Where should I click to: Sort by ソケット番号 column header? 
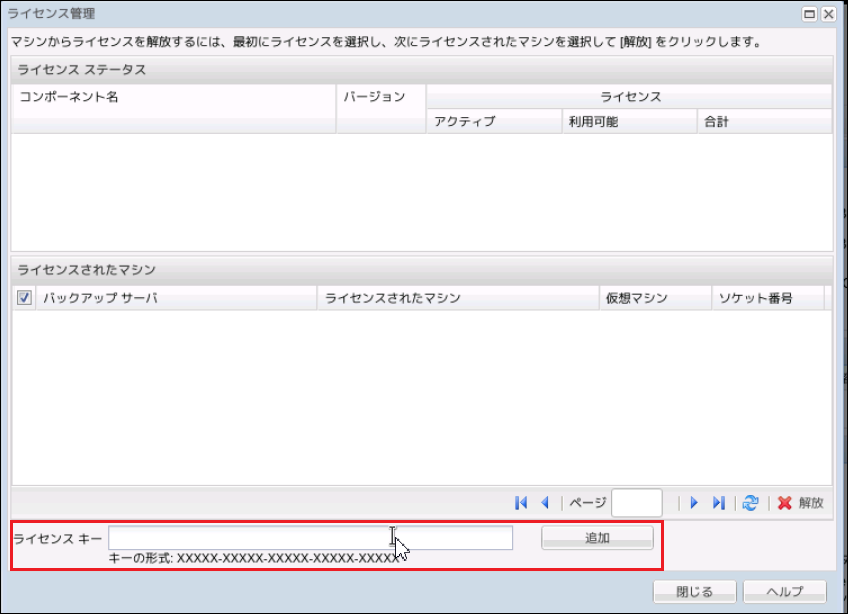click(x=766, y=298)
